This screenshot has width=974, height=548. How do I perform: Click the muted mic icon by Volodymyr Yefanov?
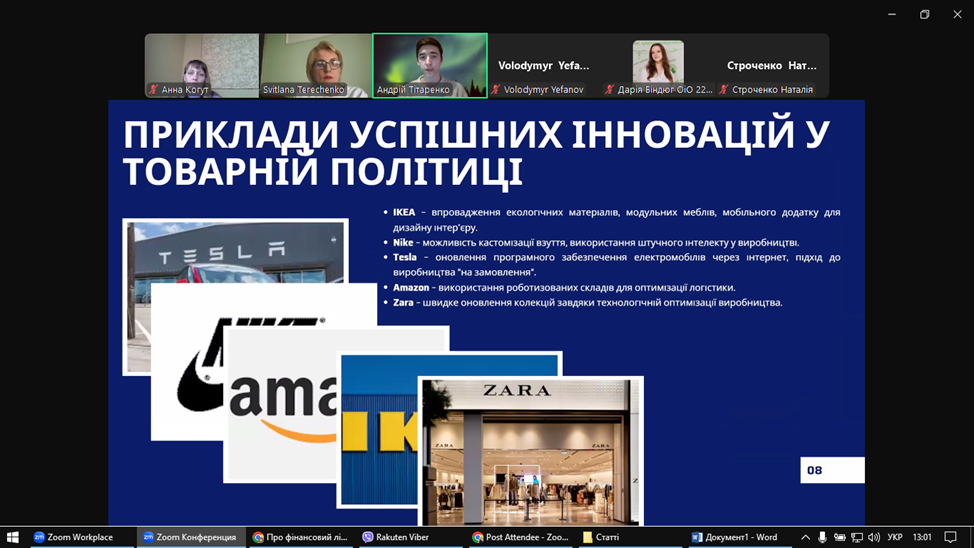point(496,90)
